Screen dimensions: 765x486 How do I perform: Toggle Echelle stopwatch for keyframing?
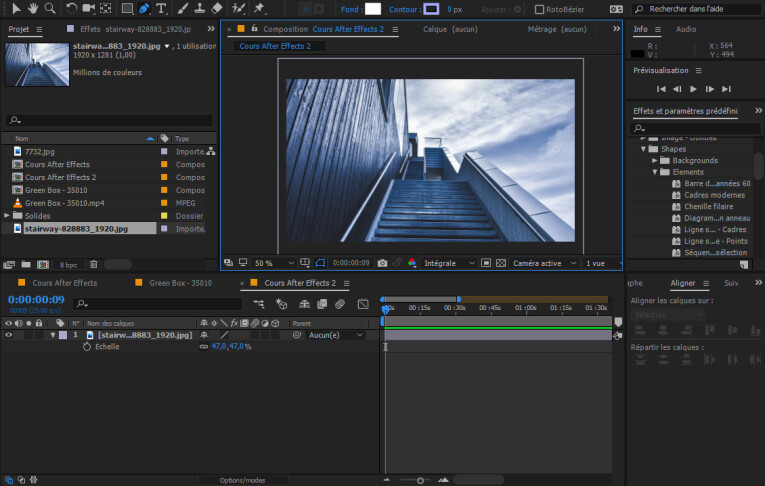[x=87, y=347]
